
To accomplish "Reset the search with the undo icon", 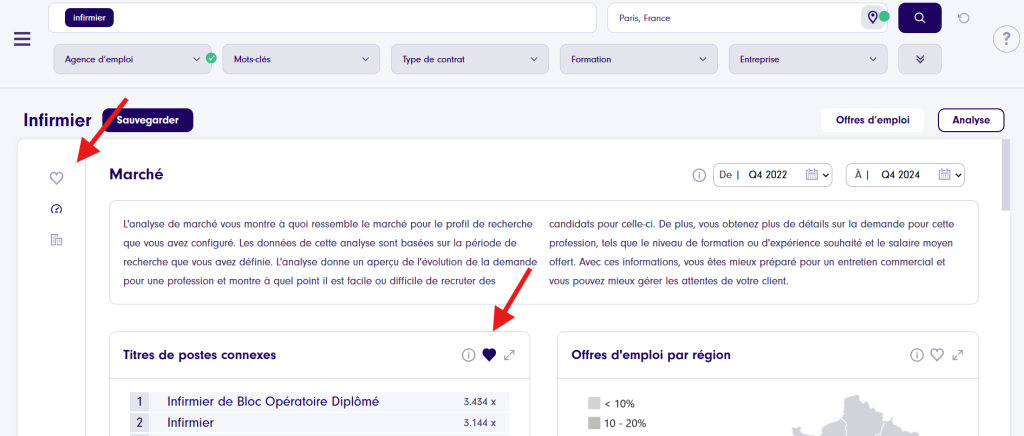I will coord(963,18).
